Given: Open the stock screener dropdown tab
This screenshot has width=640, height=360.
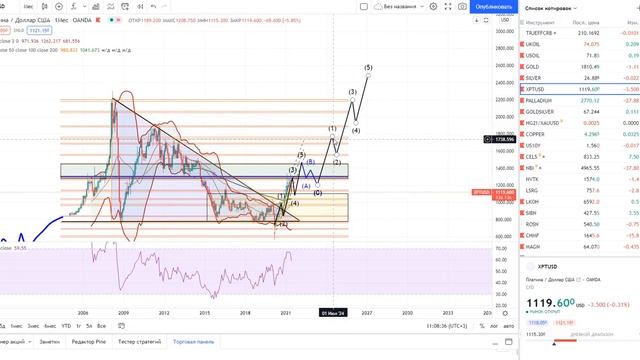Looking at the screenshot, I should tap(16, 342).
